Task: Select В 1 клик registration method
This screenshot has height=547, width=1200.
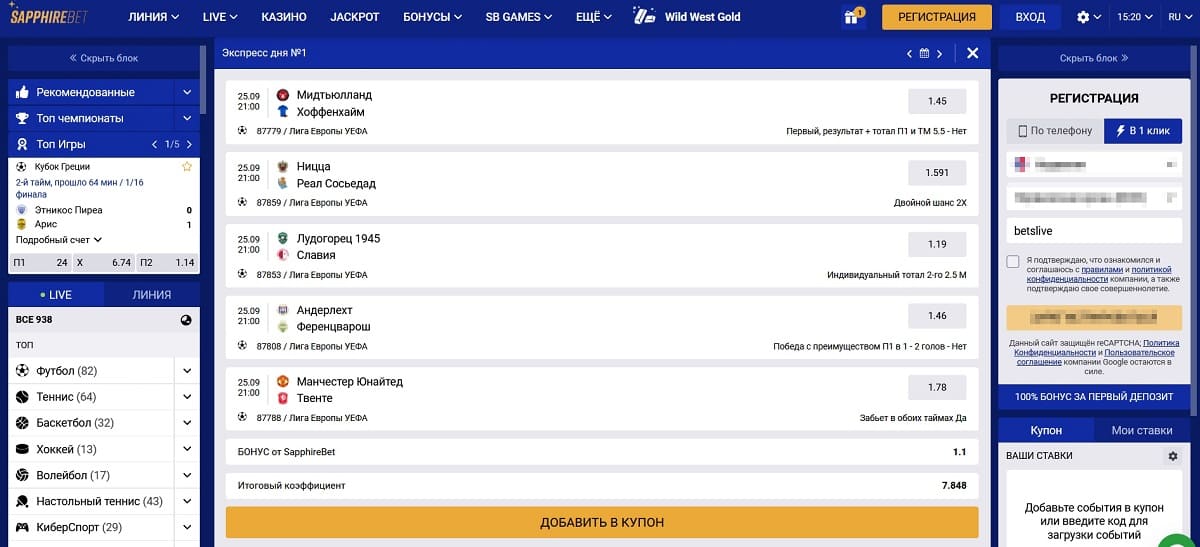Action: pyautogui.click(x=1143, y=131)
